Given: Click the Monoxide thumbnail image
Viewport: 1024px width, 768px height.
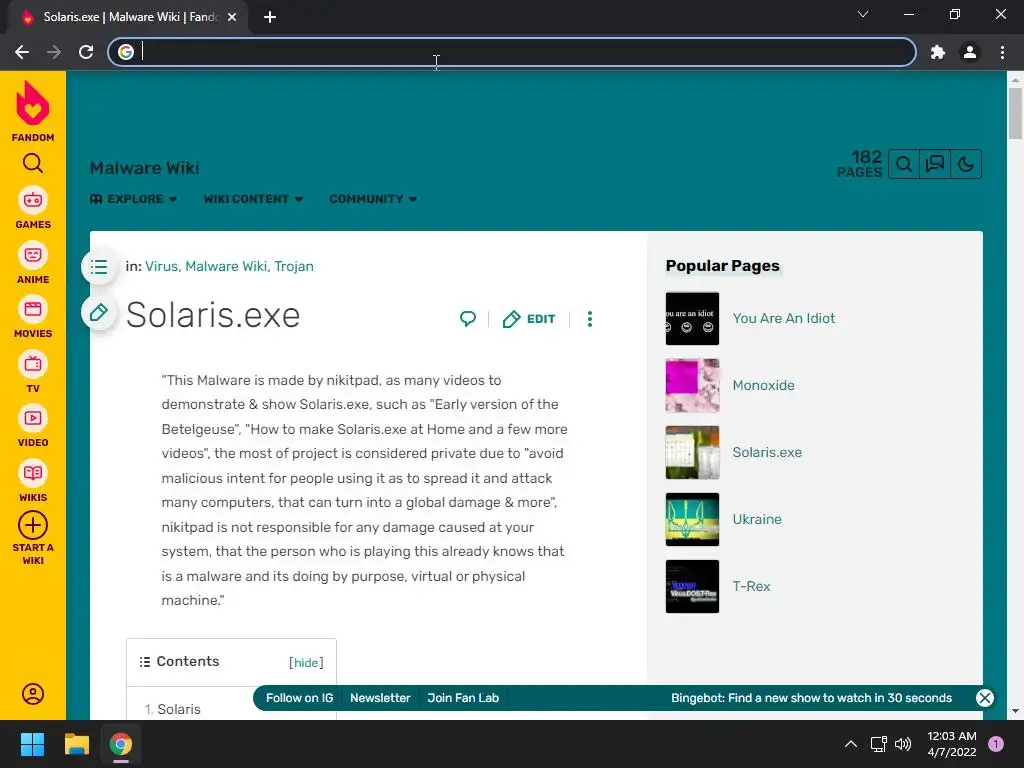Looking at the screenshot, I should [692, 385].
